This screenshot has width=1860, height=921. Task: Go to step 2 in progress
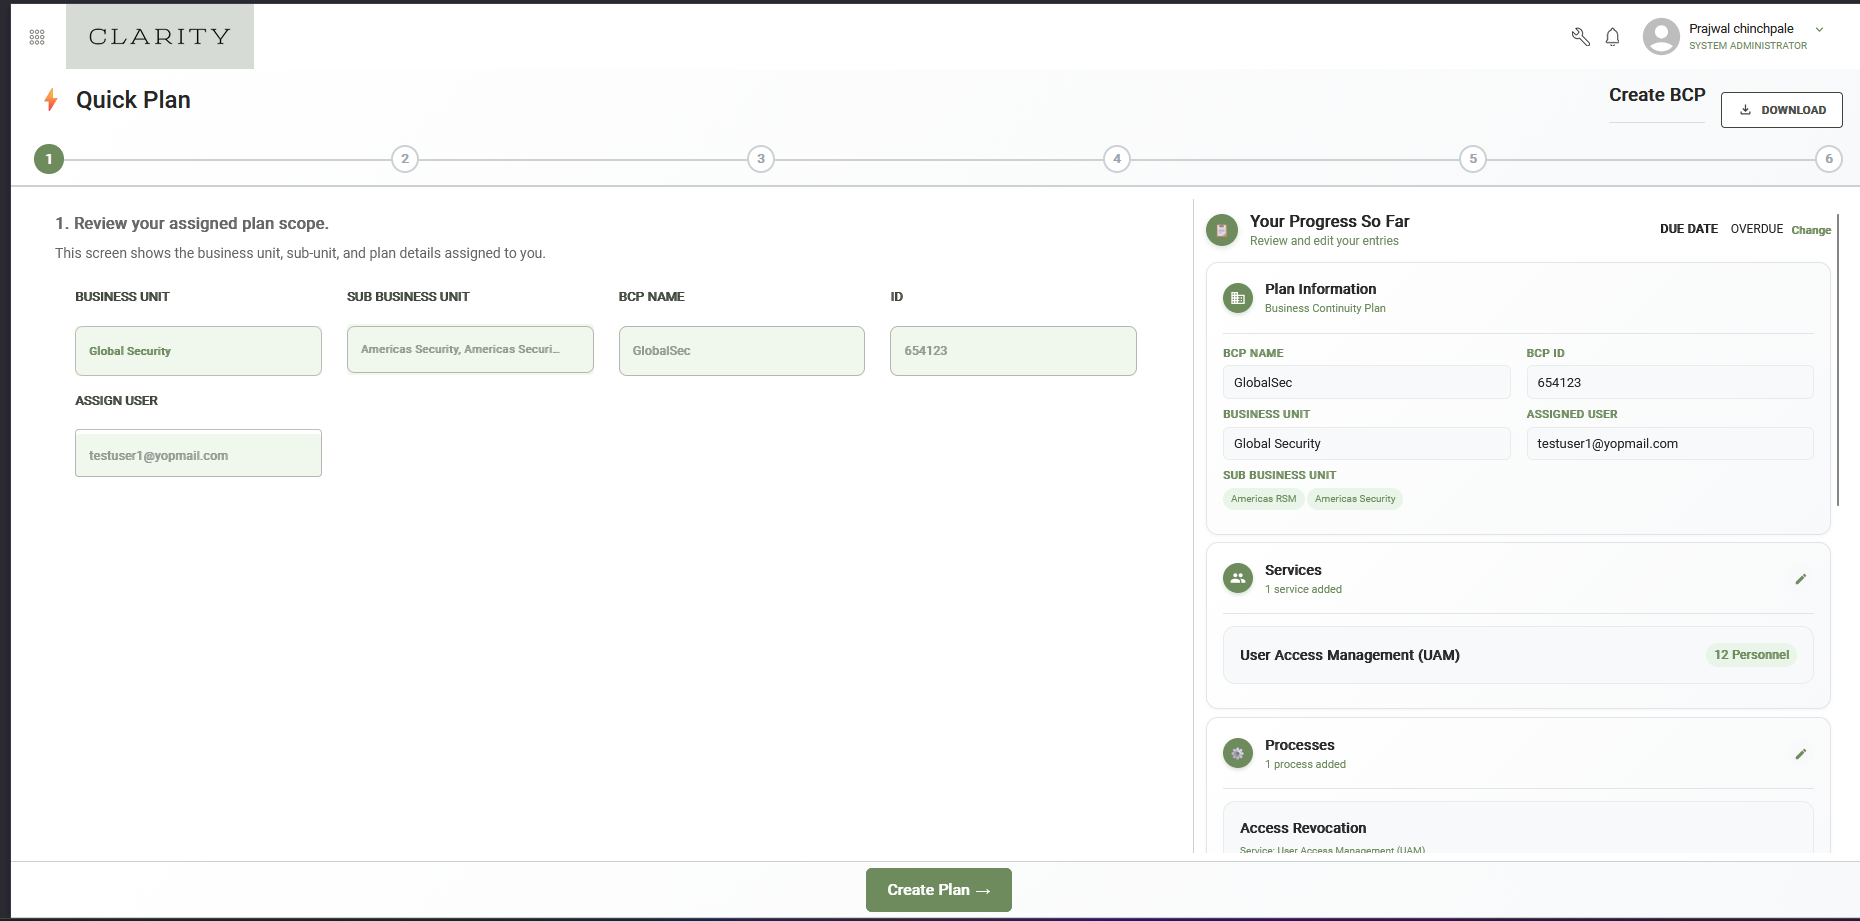coord(405,159)
